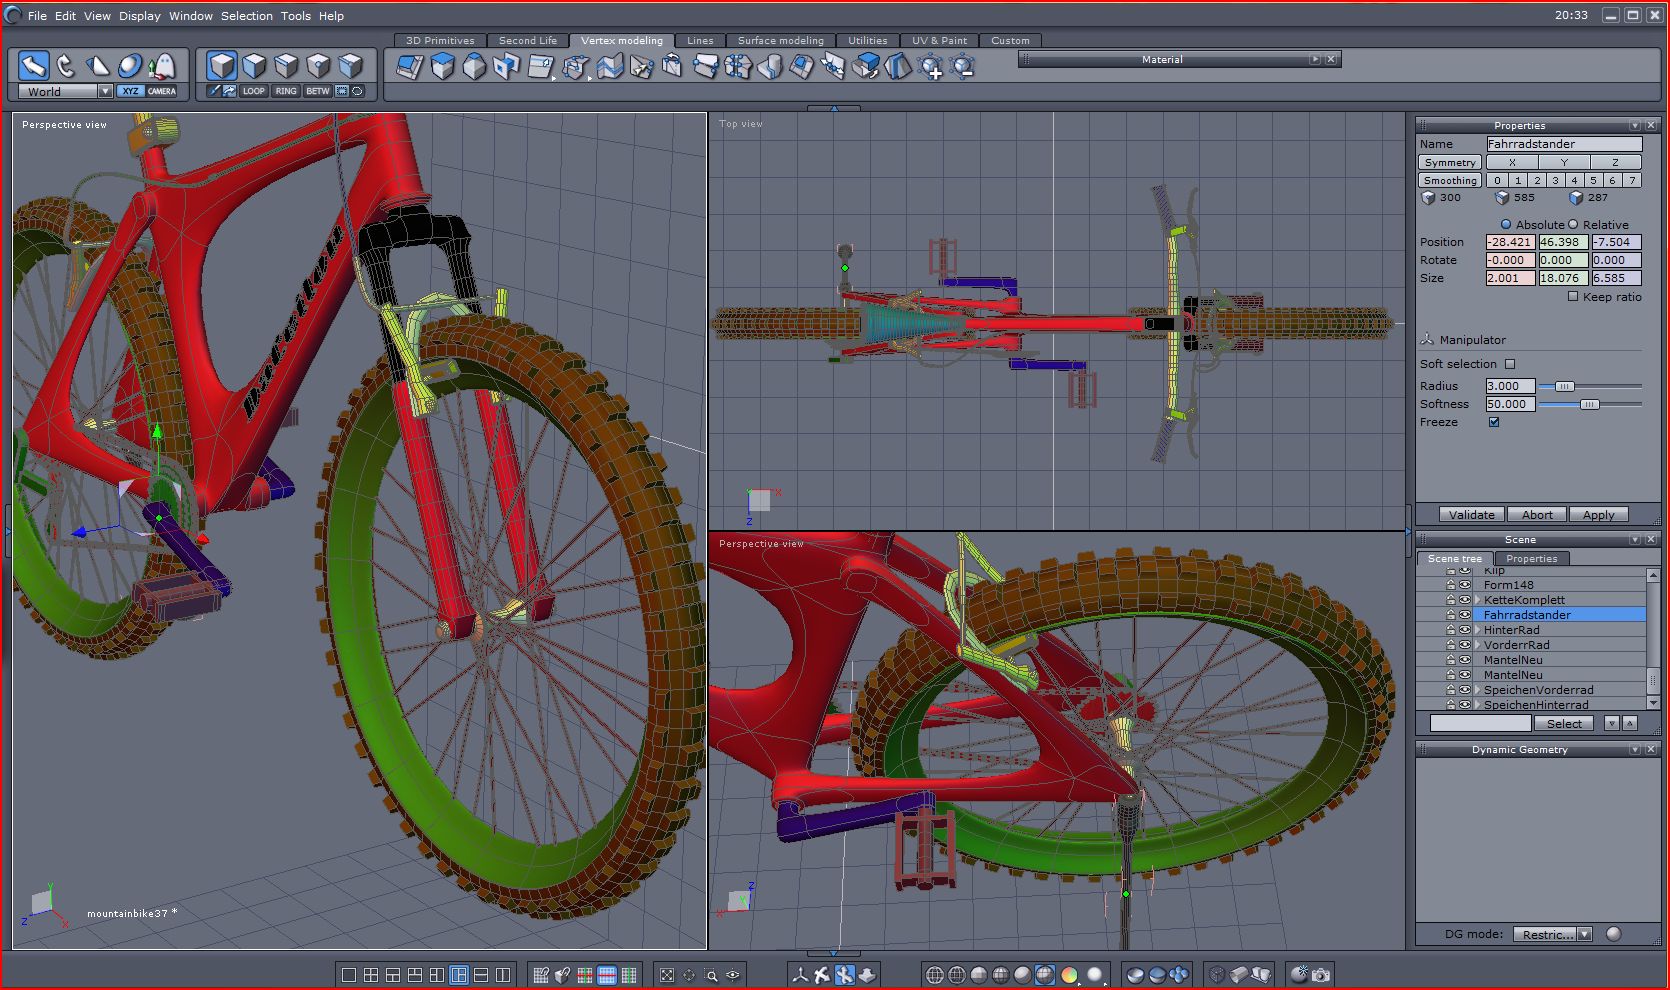Toggle visibility of the Fahrradstander object
The height and width of the screenshot is (990, 1670).
[1465, 615]
